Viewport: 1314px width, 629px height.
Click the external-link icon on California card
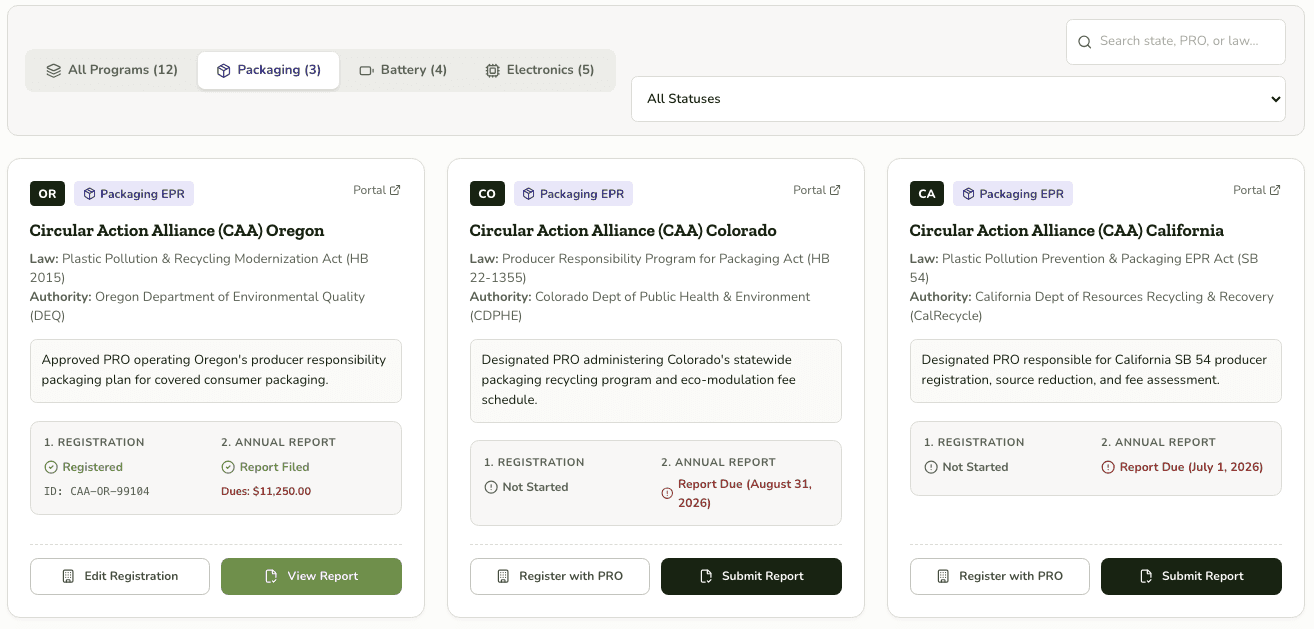click(1275, 190)
